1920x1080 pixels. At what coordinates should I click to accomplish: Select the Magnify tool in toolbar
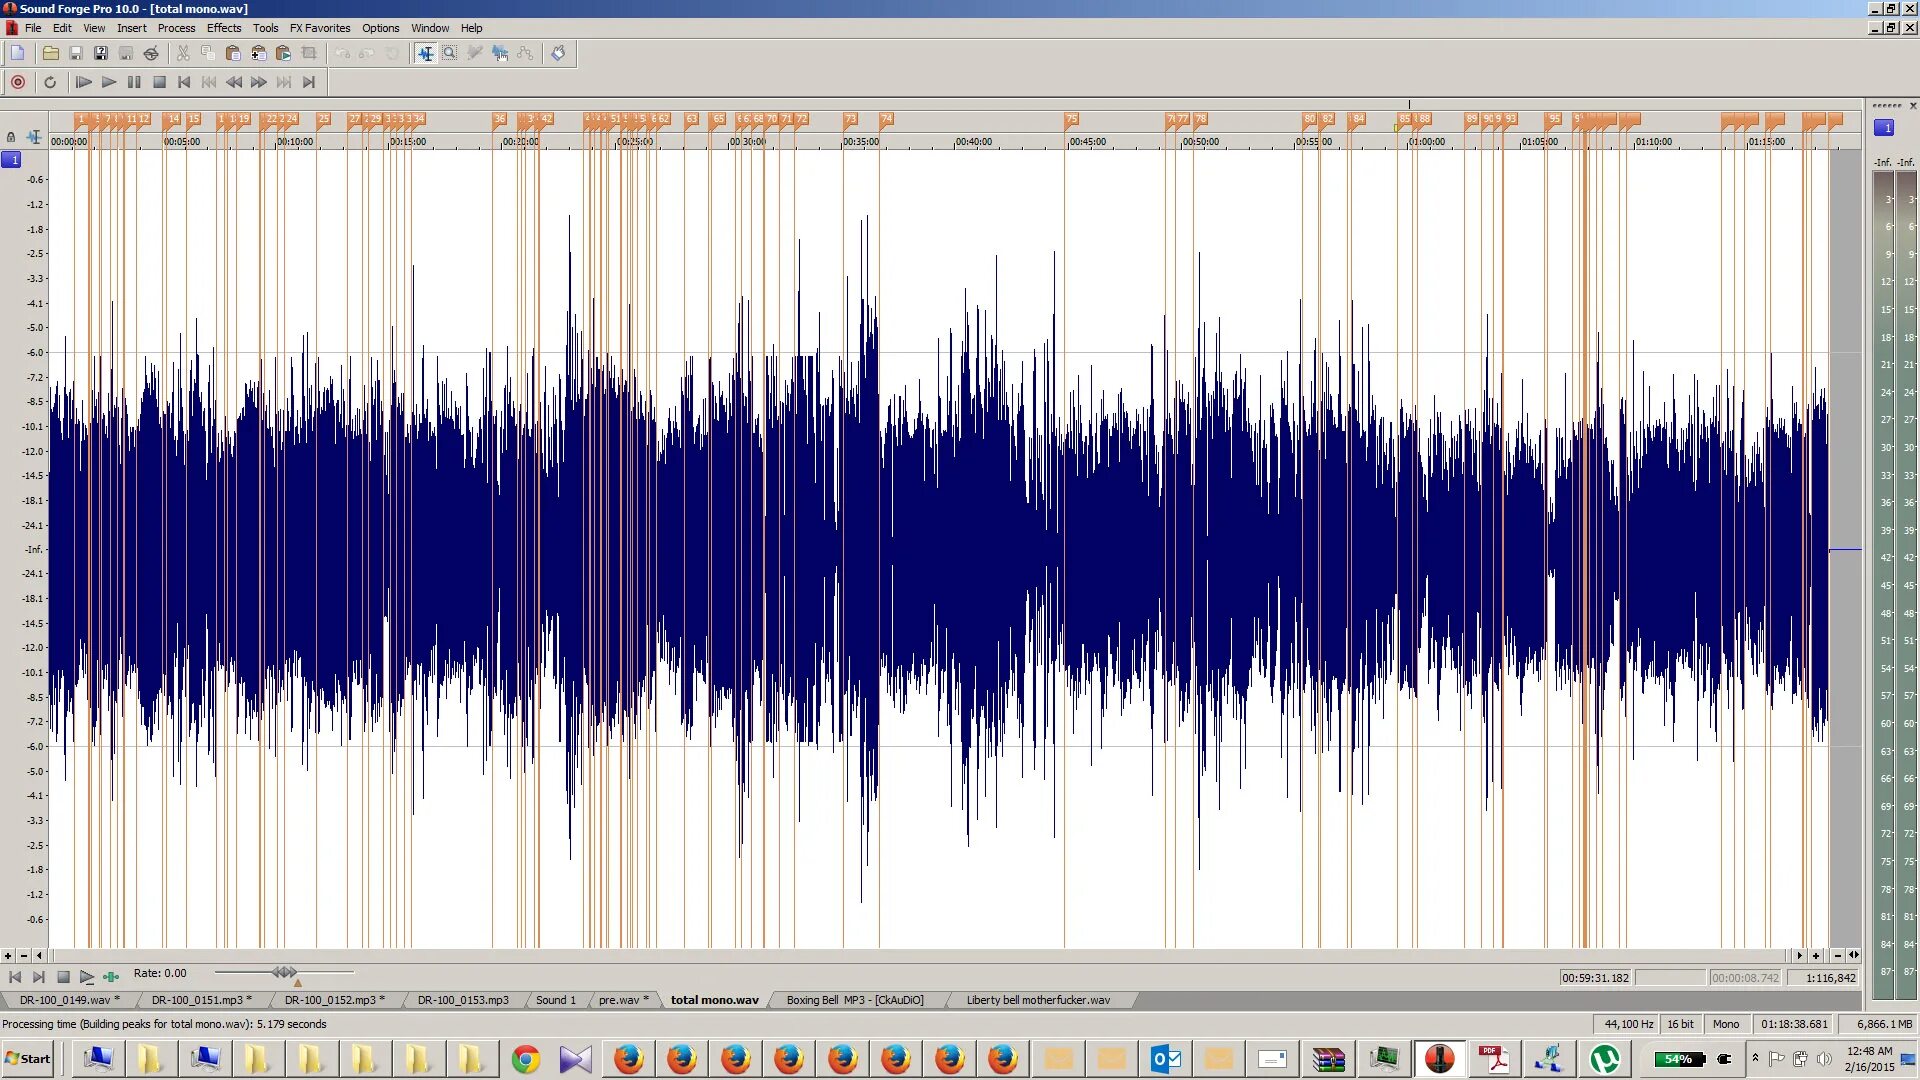pos(450,53)
